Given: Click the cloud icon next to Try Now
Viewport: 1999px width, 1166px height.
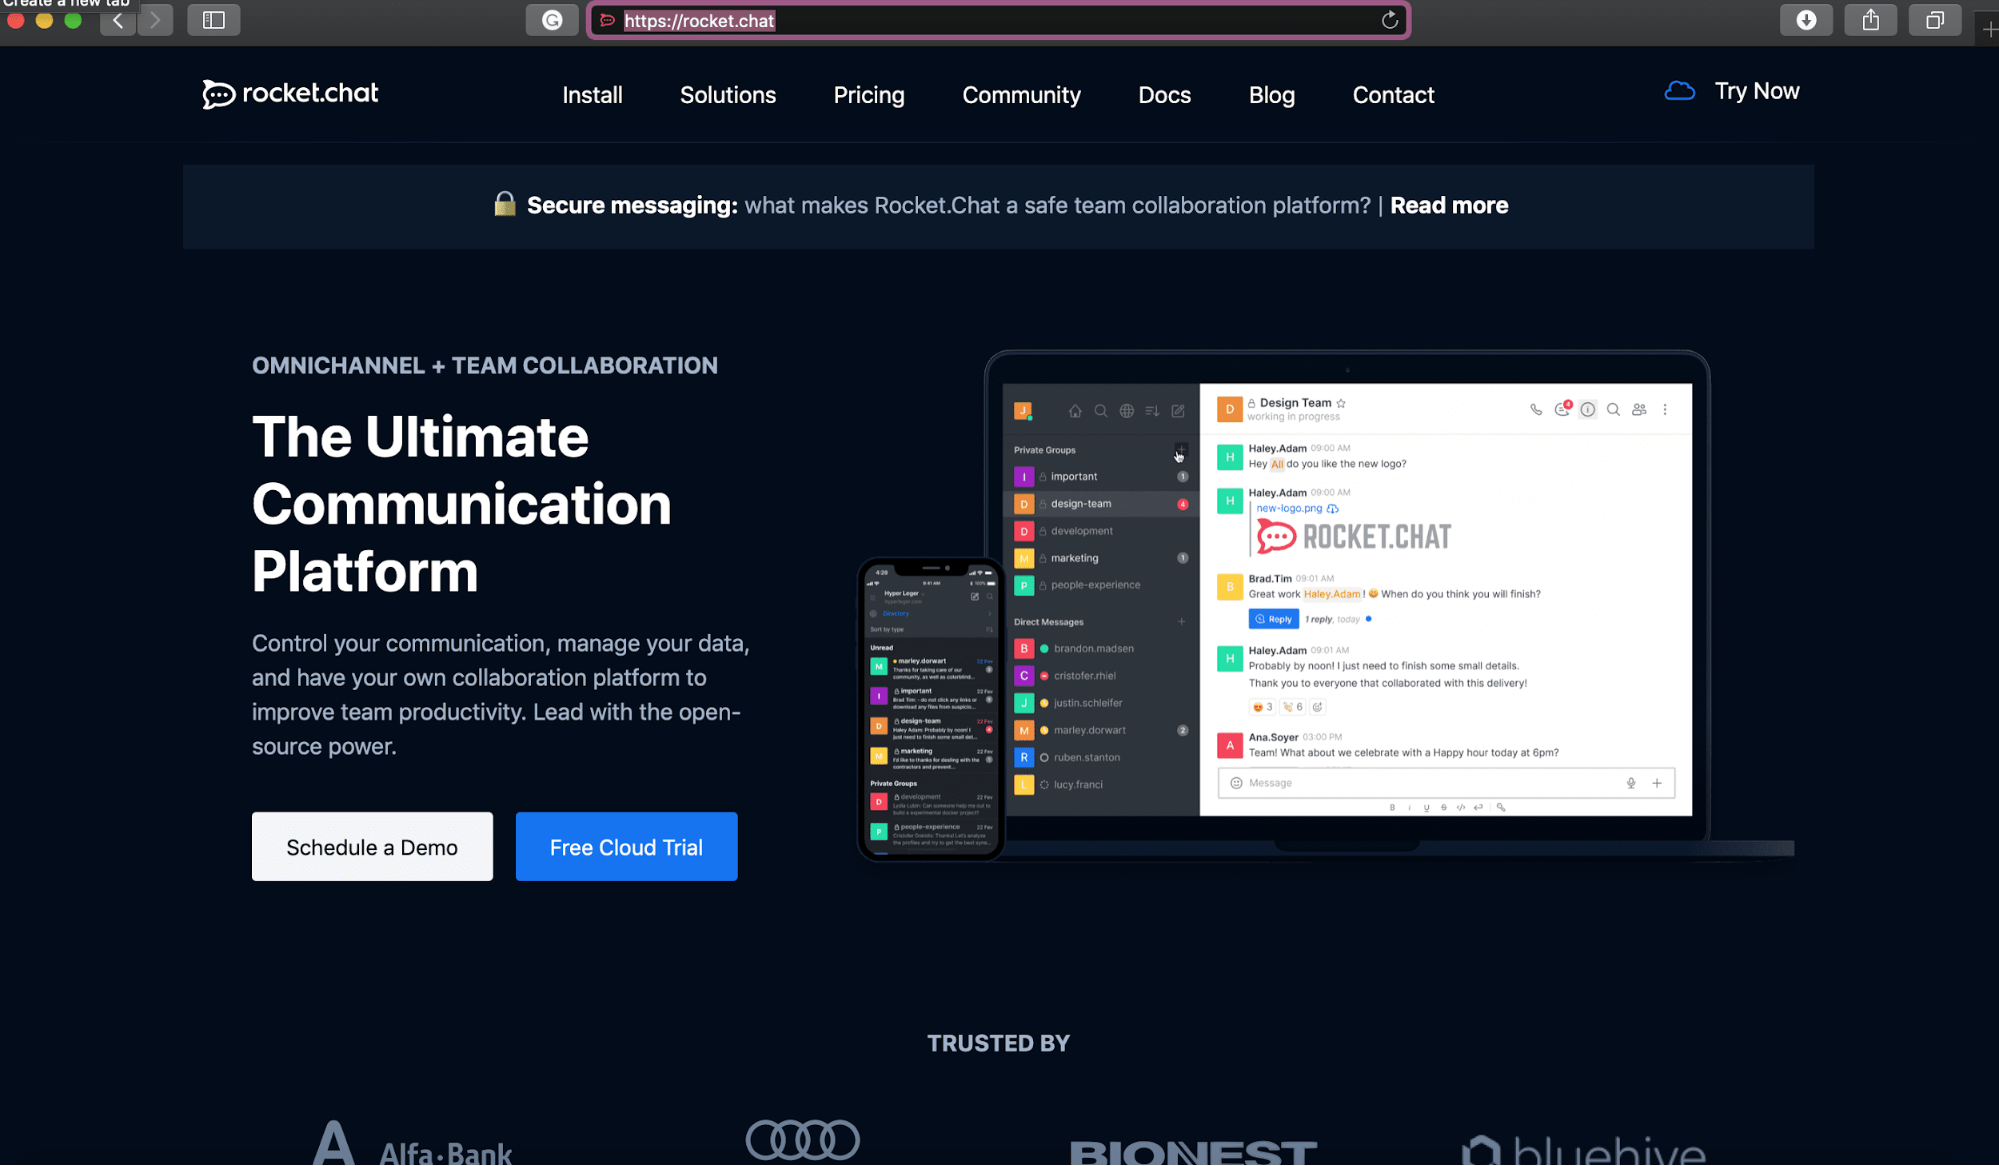Looking at the screenshot, I should coord(1678,90).
